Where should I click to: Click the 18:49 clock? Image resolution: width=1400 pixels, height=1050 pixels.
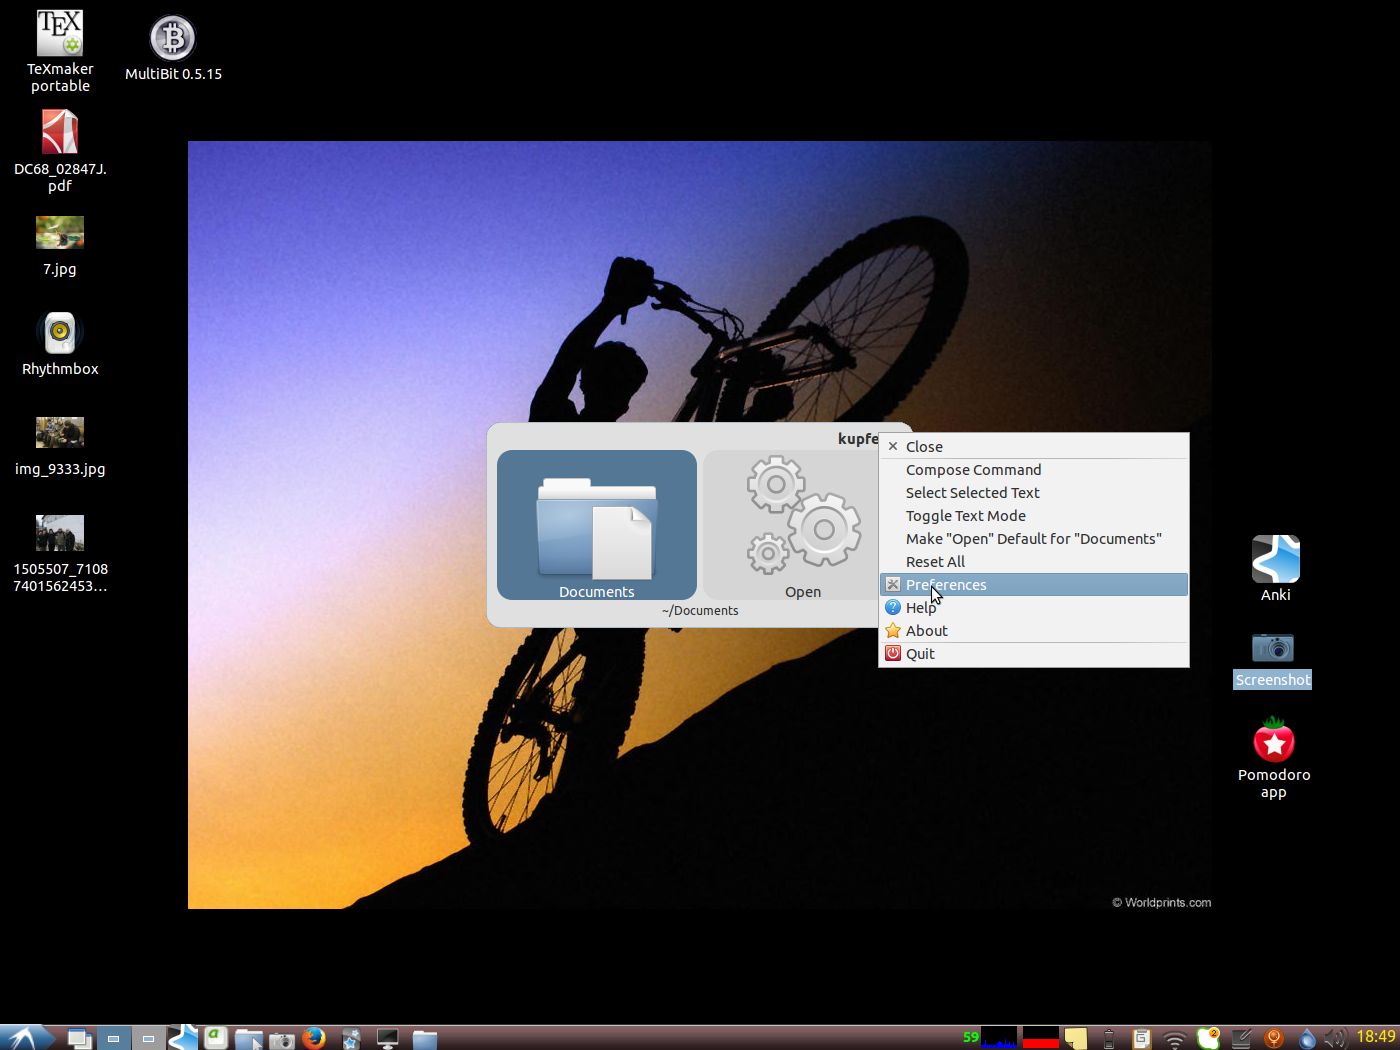click(1376, 1037)
